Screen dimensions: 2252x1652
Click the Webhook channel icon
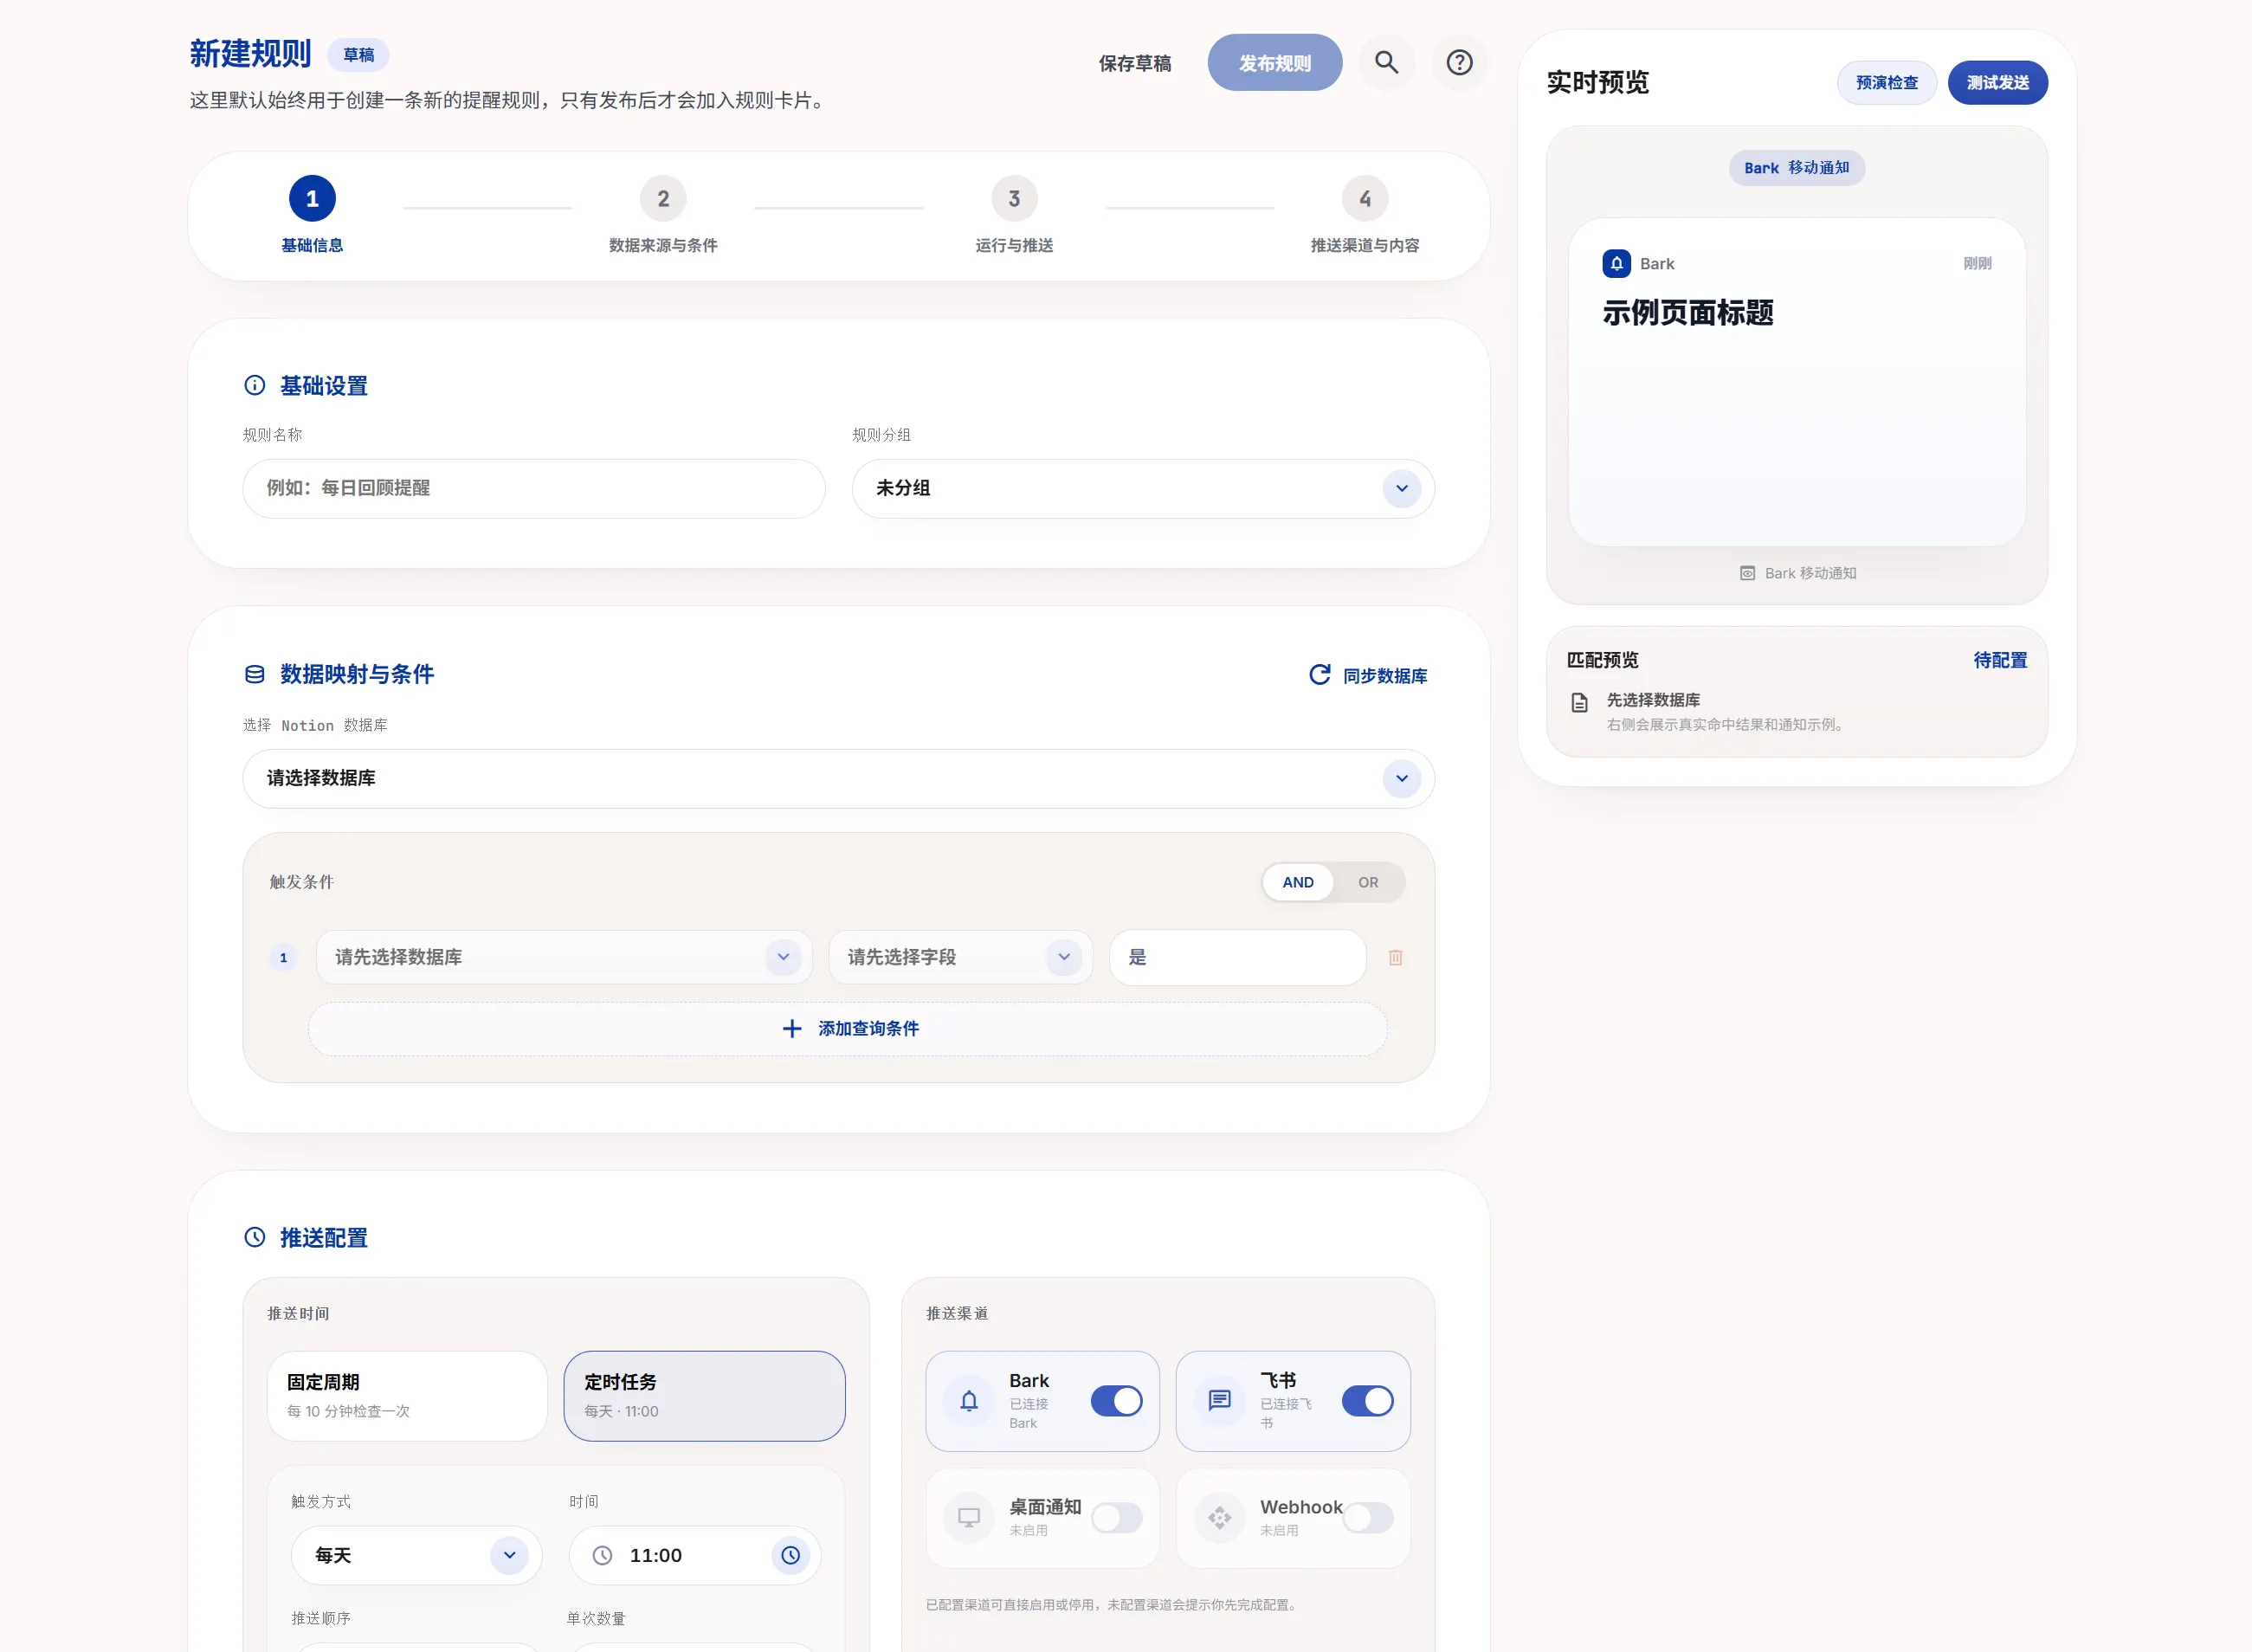click(1220, 1518)
